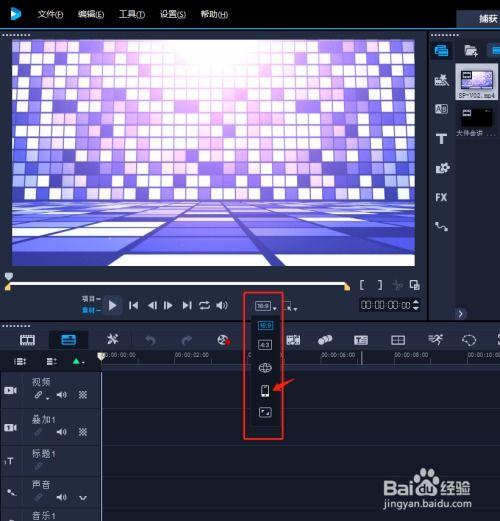
Task: Choose the 360 globe aspect option
Action: tap(265, 368)
